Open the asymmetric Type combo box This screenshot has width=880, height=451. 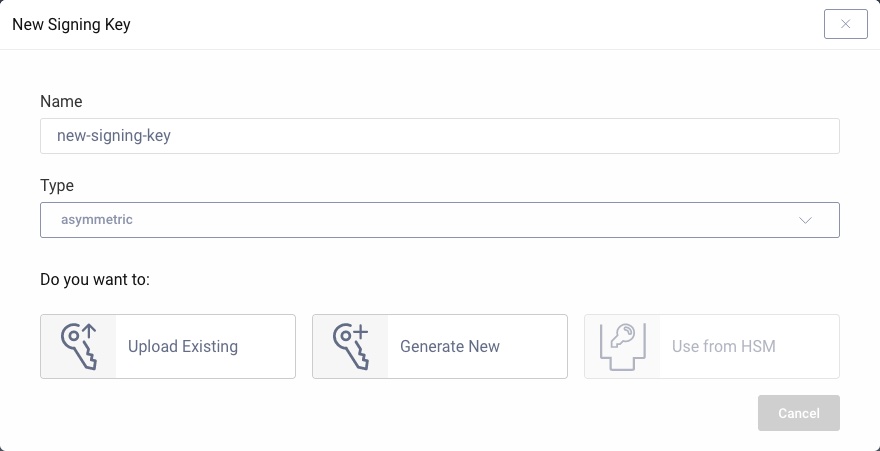[439, 220]
